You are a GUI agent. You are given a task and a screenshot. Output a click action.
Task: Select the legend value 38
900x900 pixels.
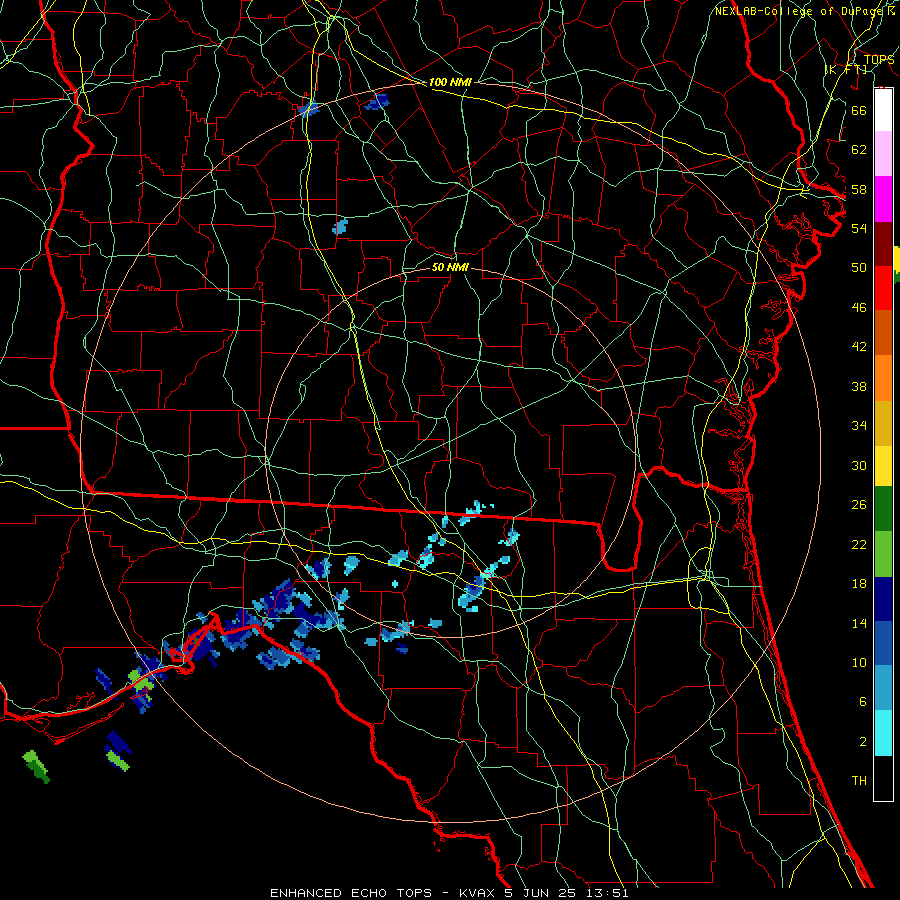[859, 386]
